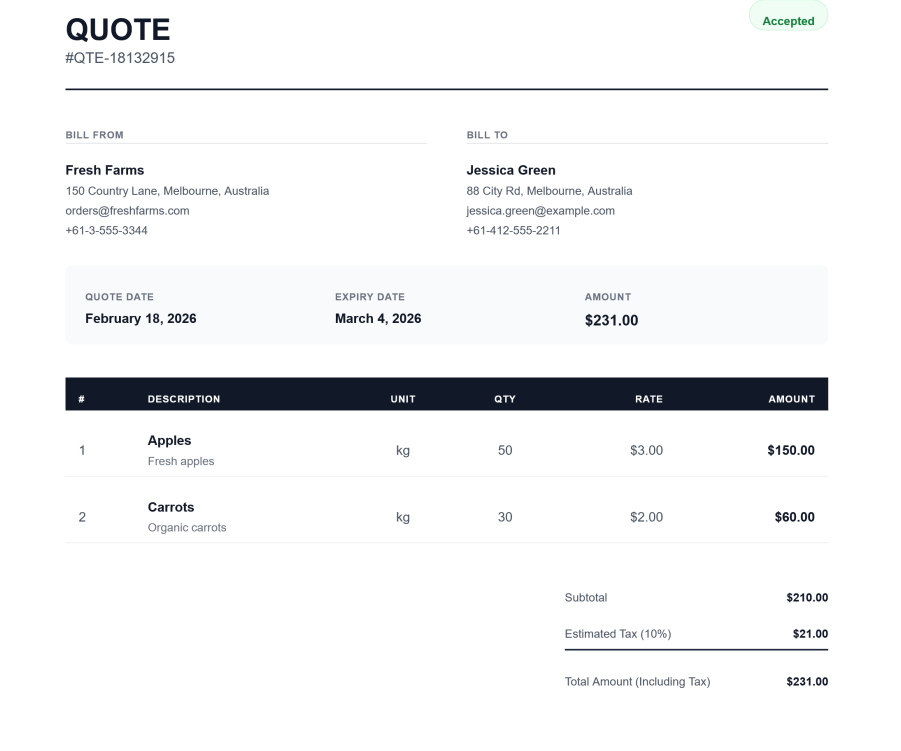The height and width of the screenshot is (751, 901).
Task: Click the Carrots quantity value 30
Action: coord(505,518)
